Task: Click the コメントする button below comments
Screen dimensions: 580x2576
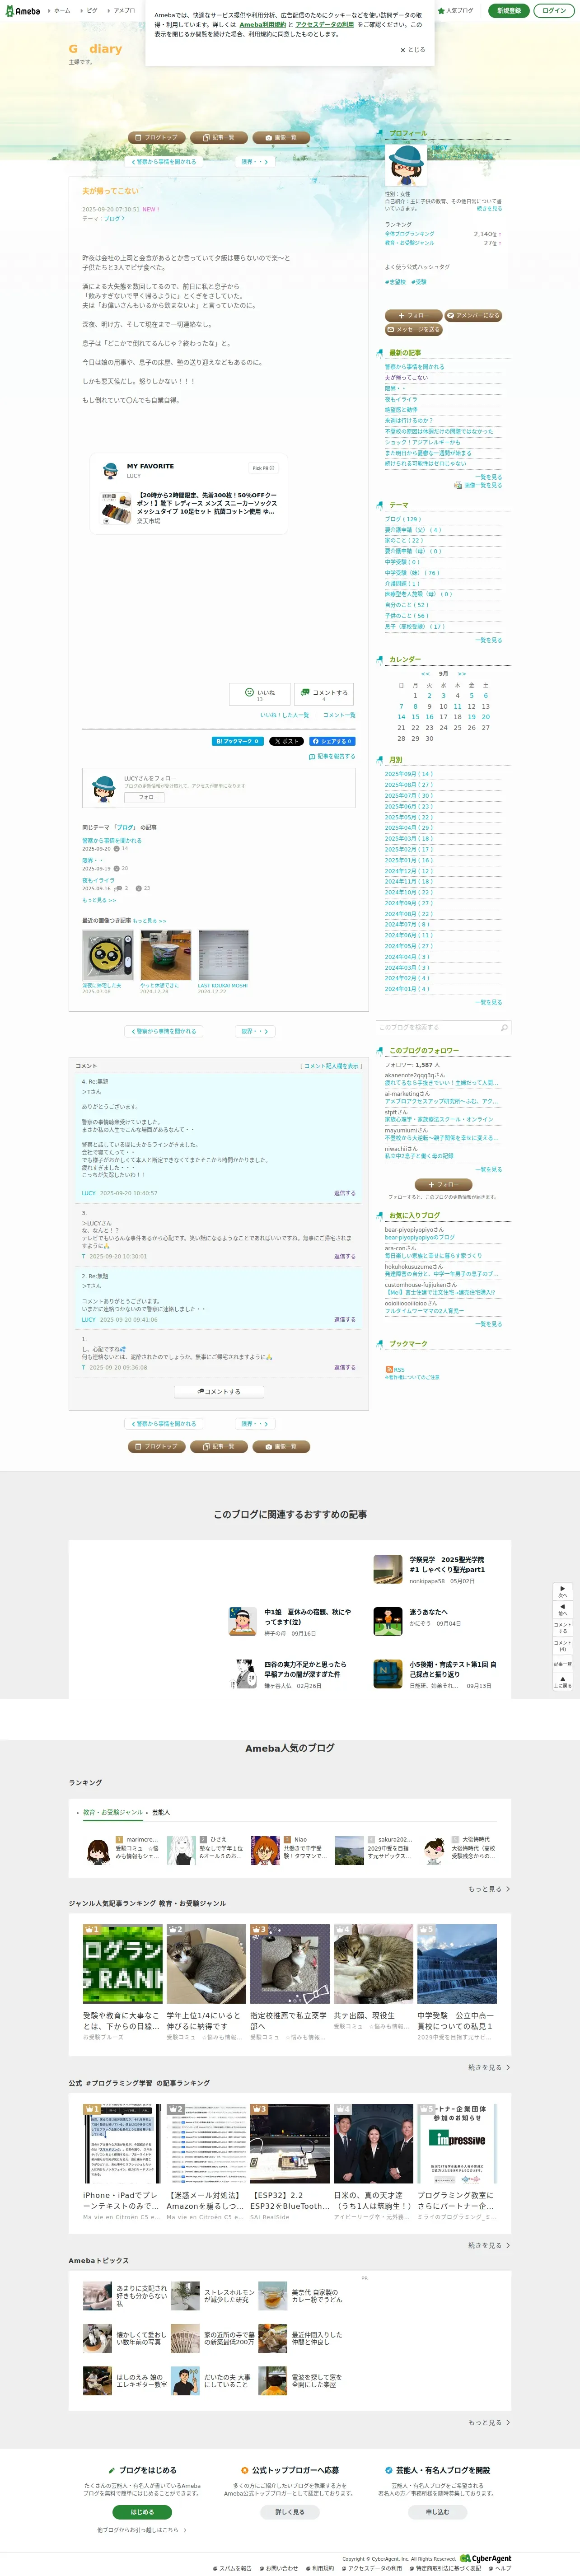Action: click(x=218, y=1391)
